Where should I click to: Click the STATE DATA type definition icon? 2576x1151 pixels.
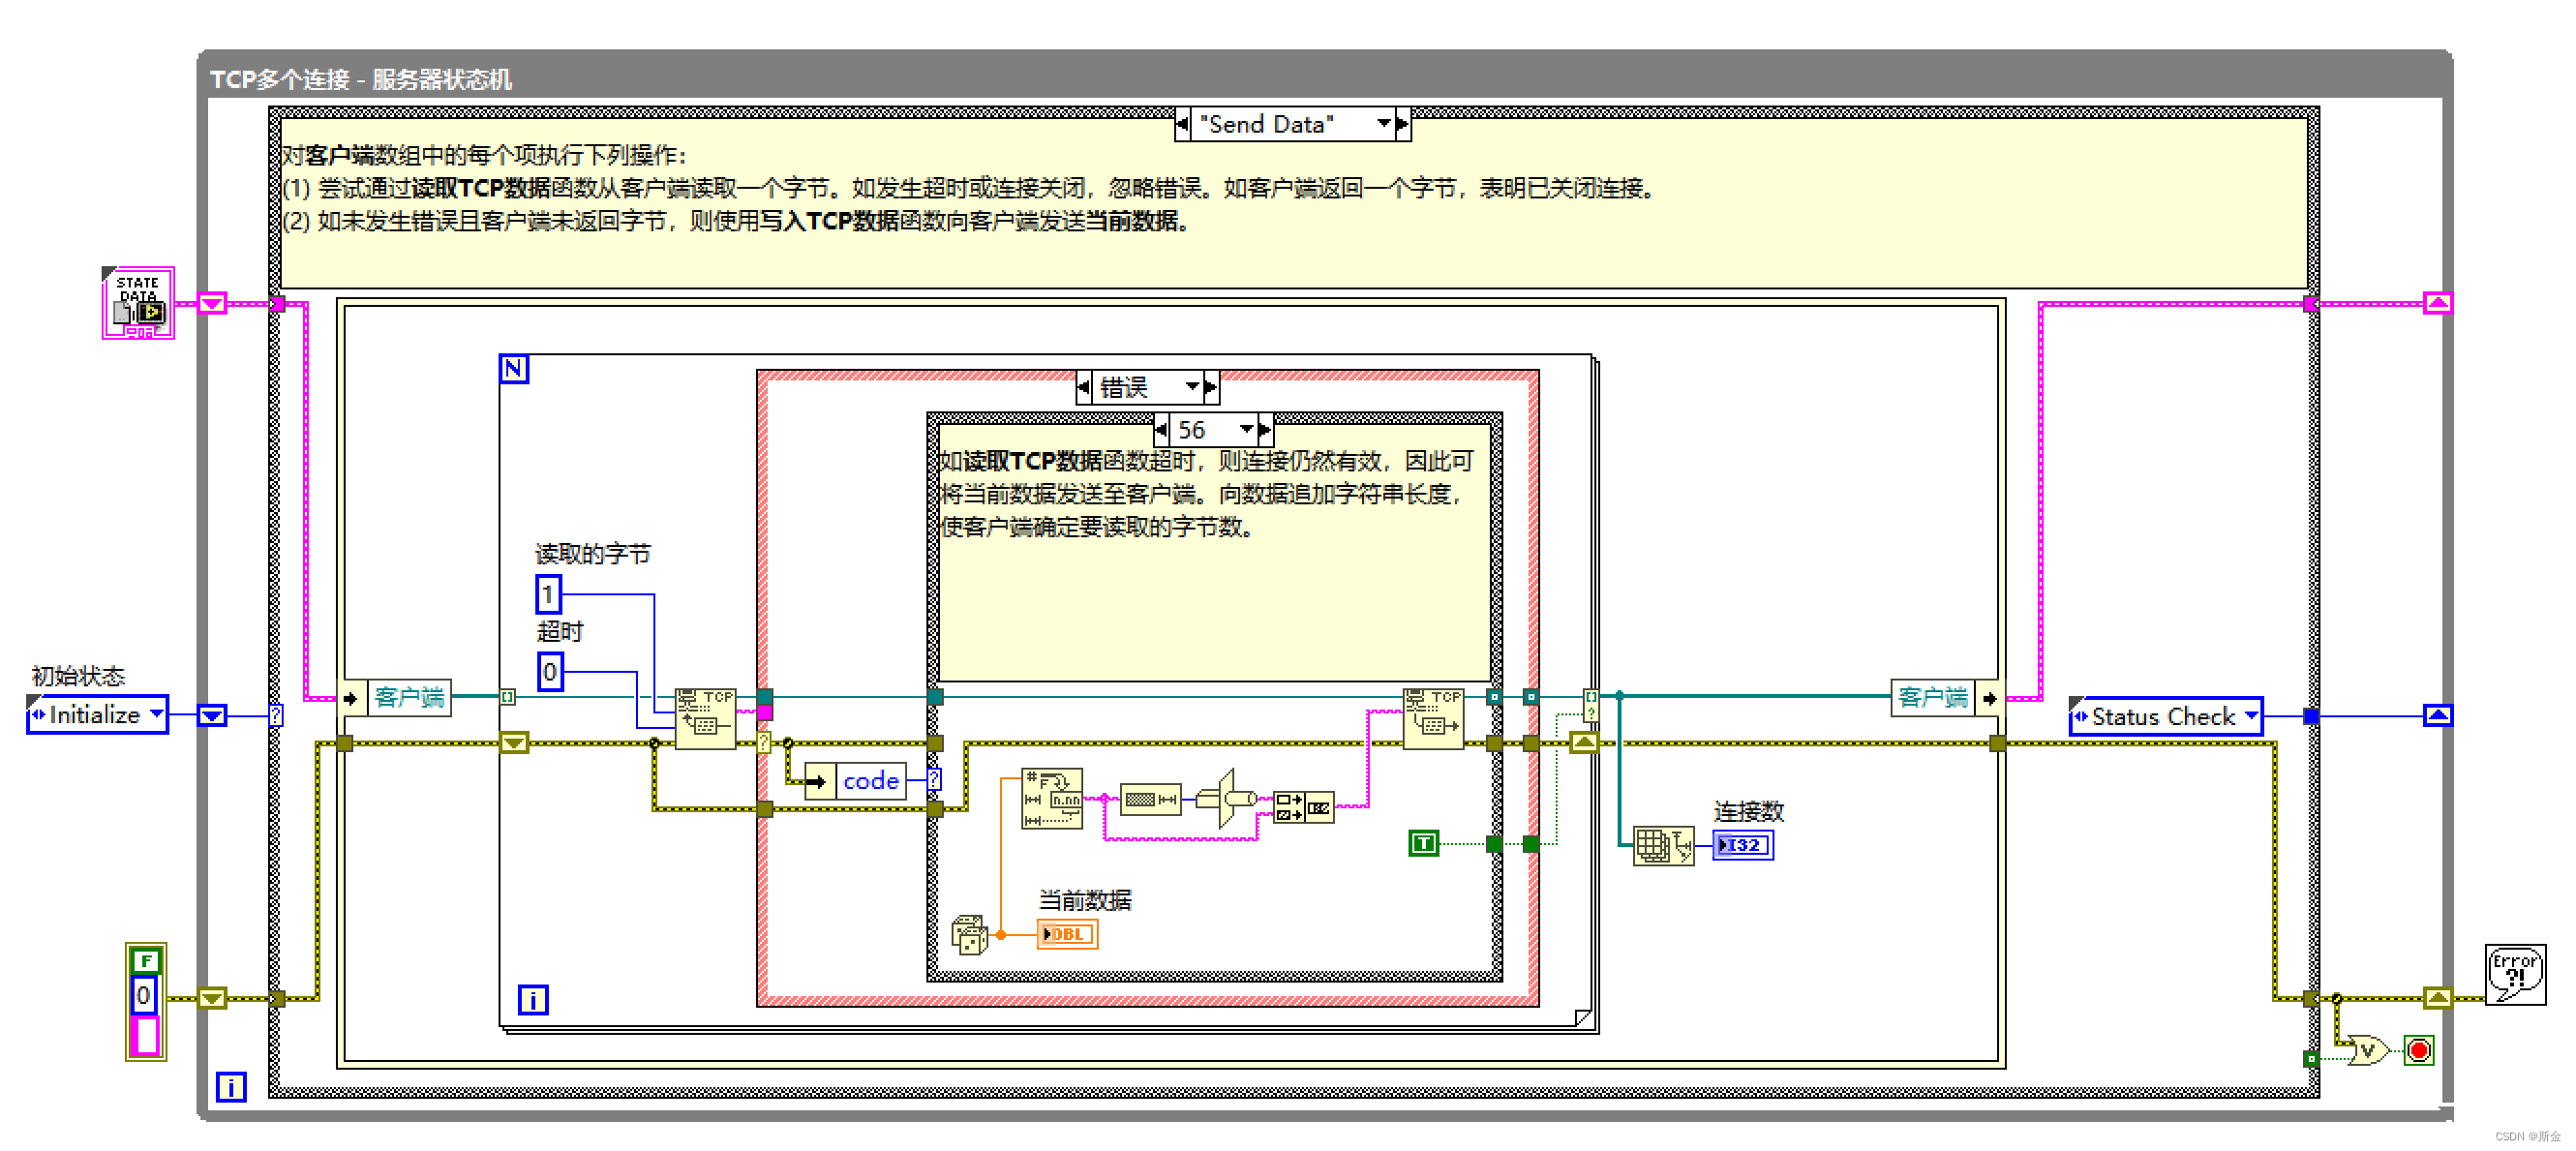[138, 303]
